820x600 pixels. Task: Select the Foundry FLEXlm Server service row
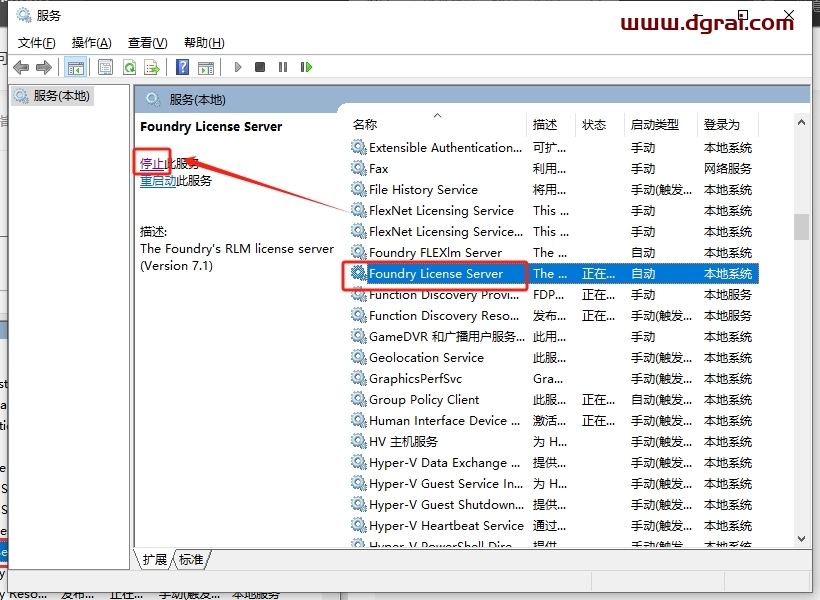click(435, 253)
